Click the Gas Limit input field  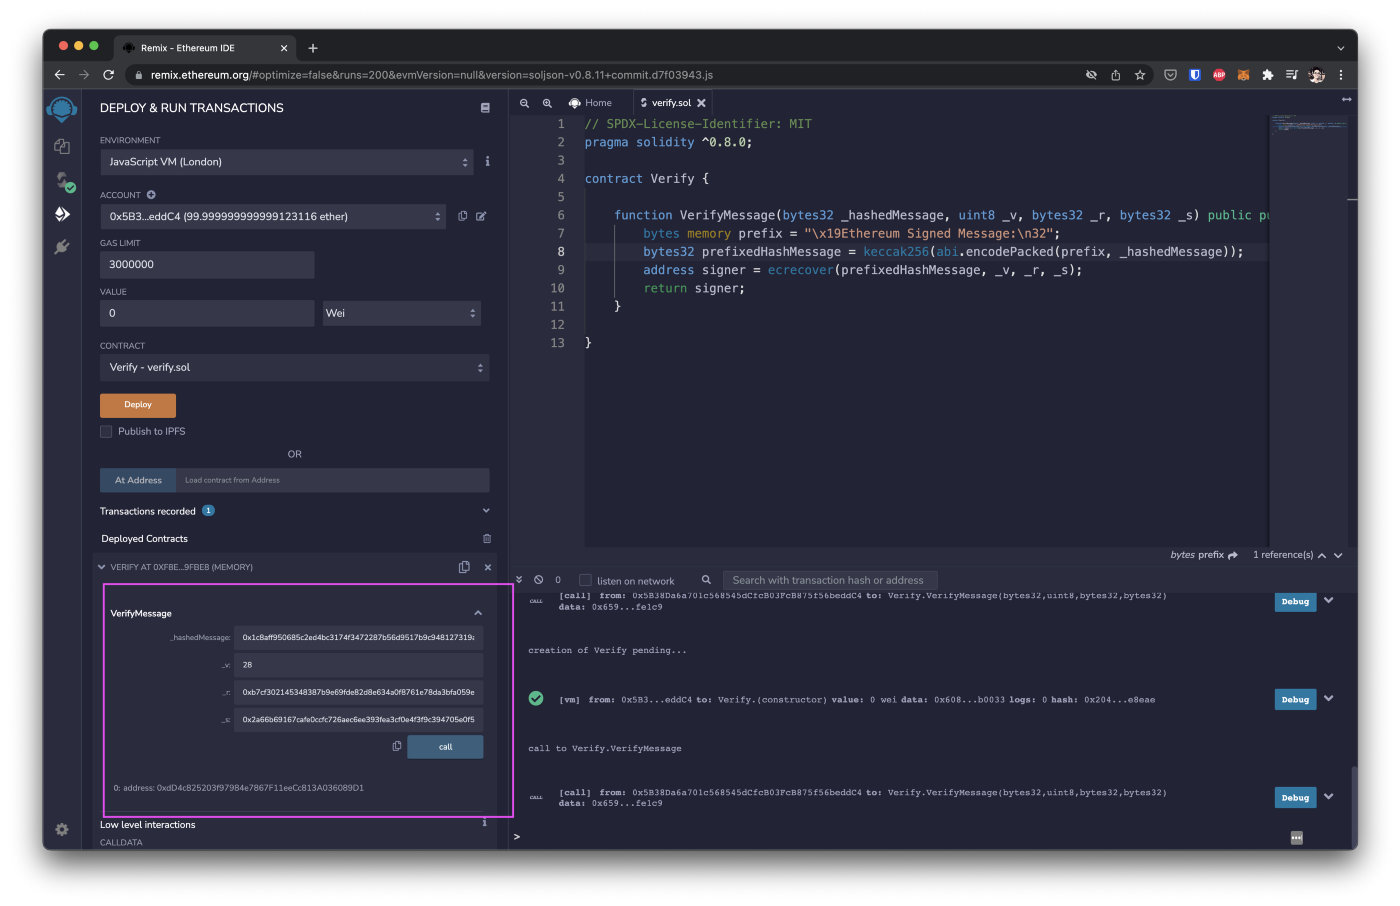coord(207,265)
